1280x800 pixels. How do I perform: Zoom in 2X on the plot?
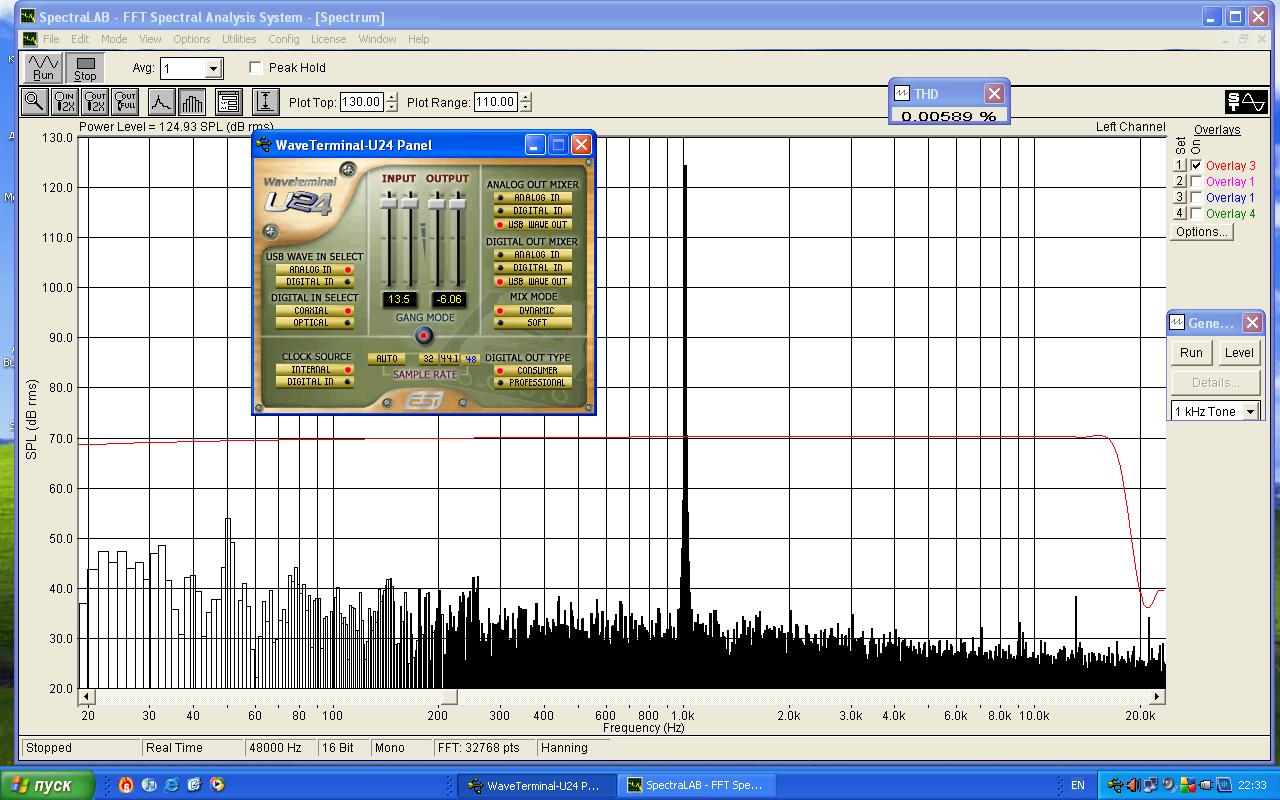click(x=65, y=101)
